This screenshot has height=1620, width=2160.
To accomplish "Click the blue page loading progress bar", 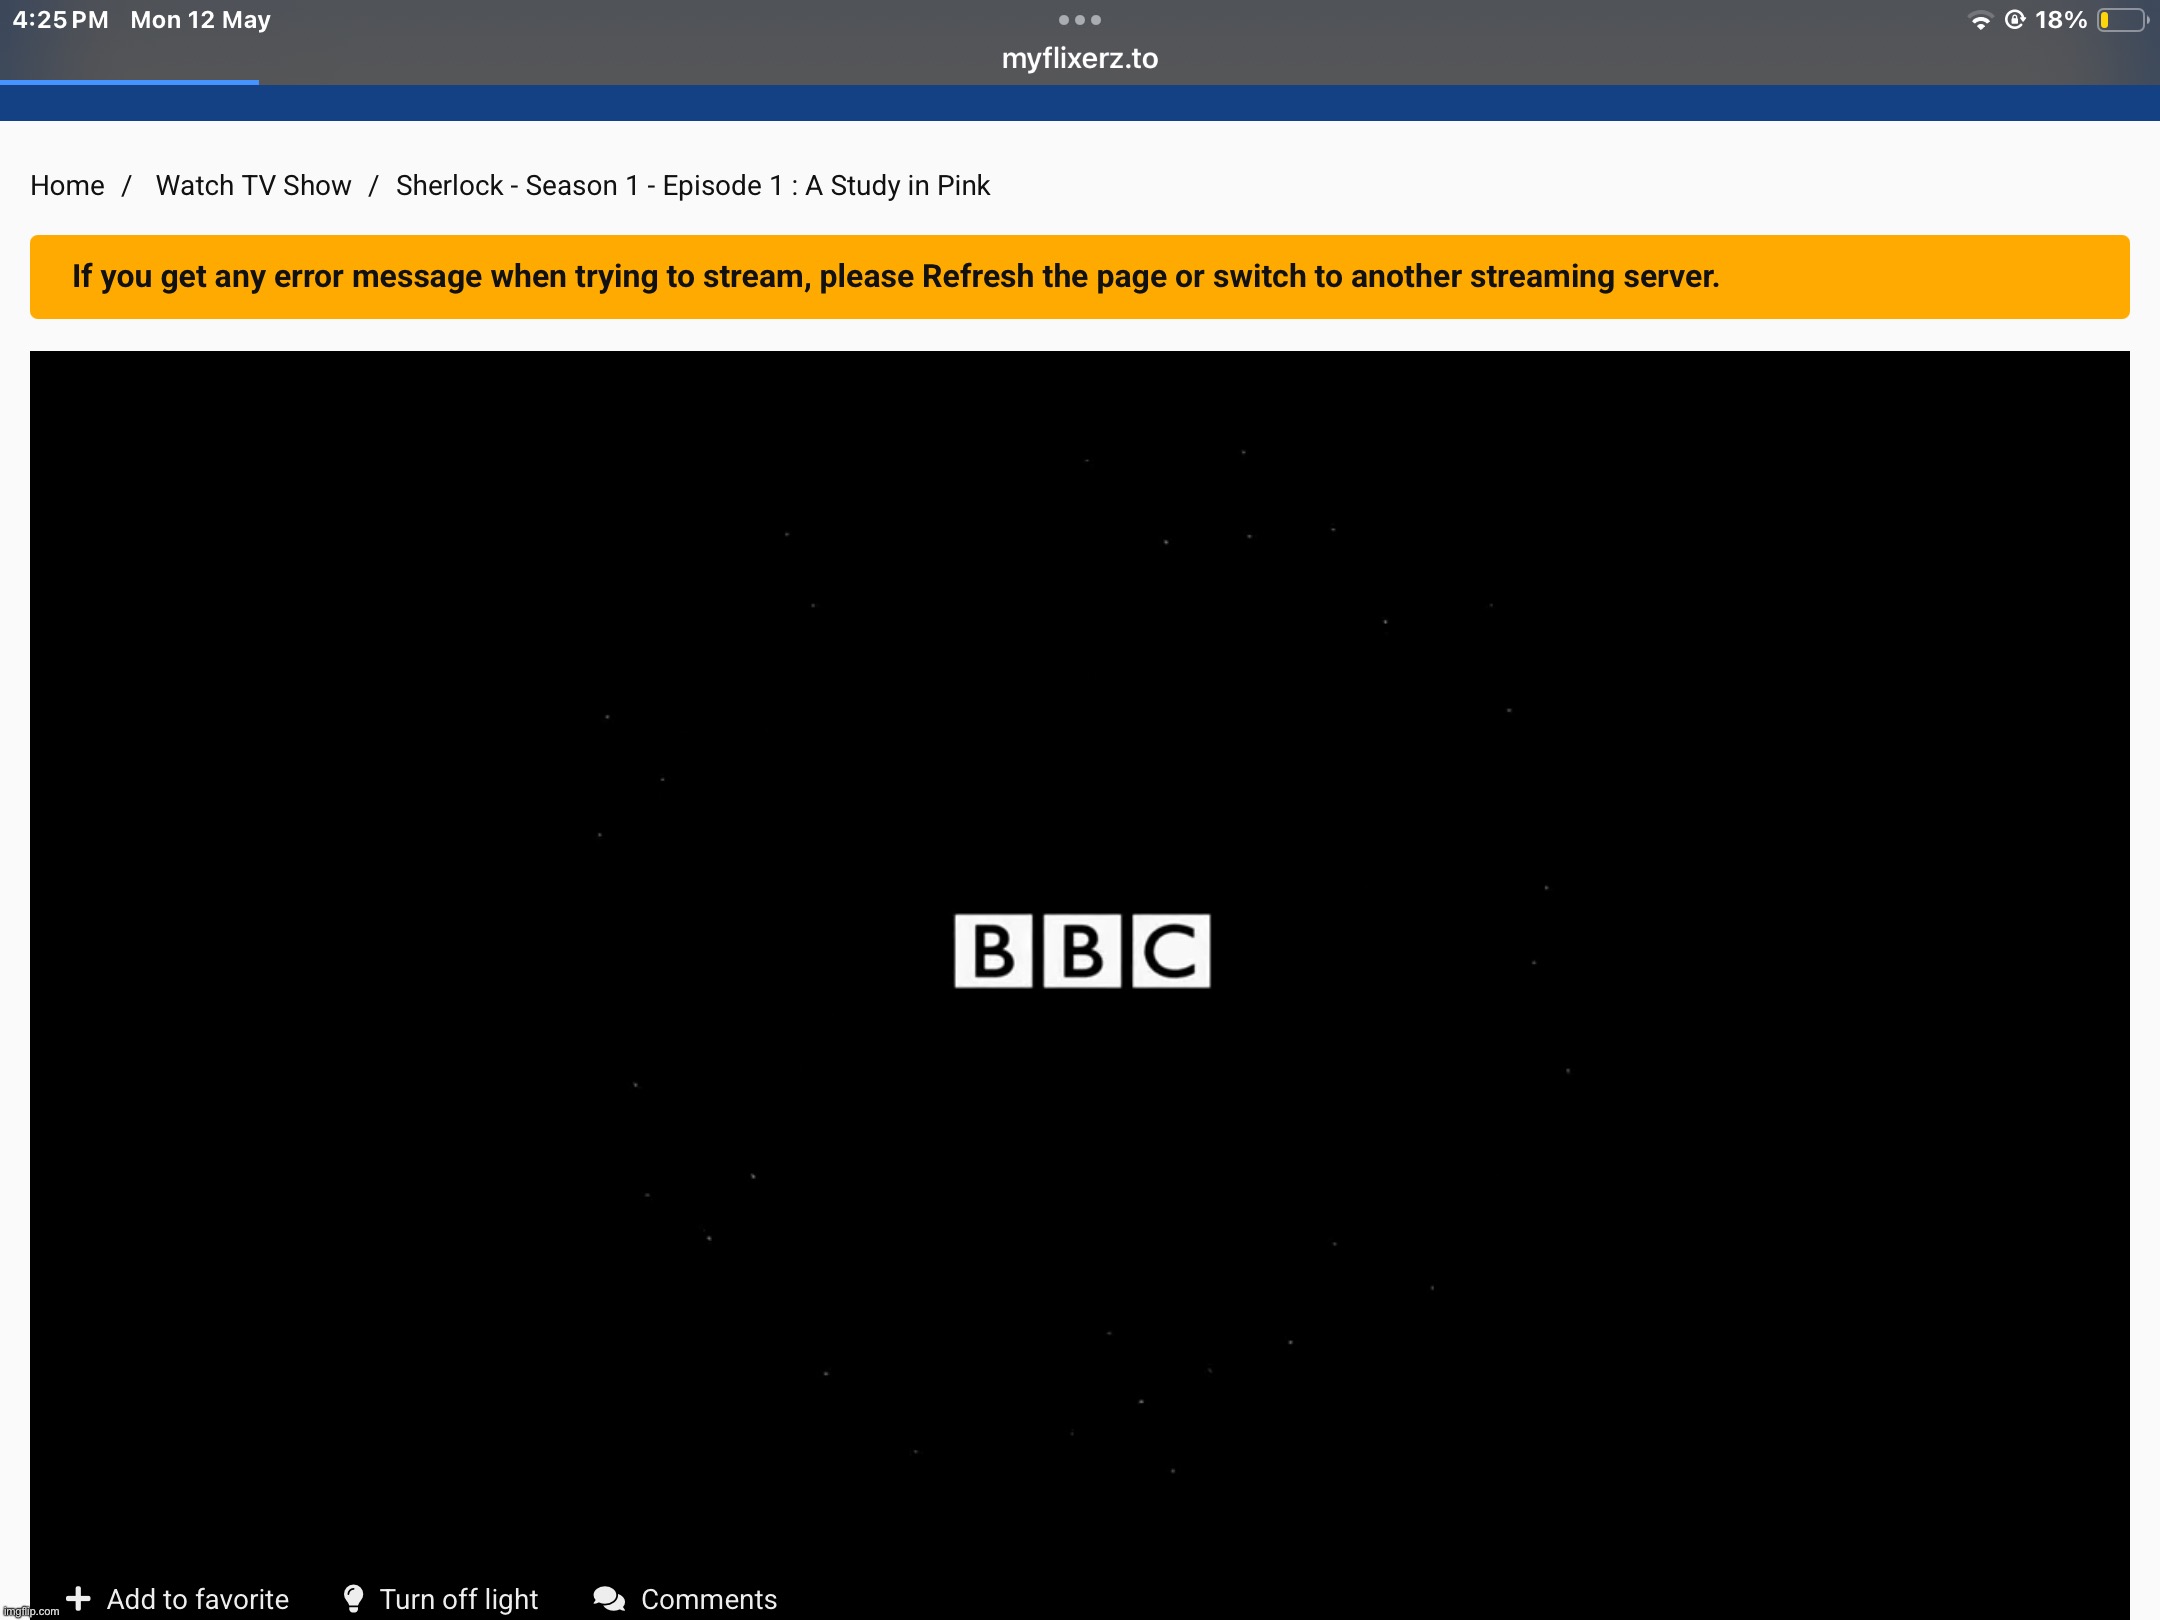I will coord(130,82).
